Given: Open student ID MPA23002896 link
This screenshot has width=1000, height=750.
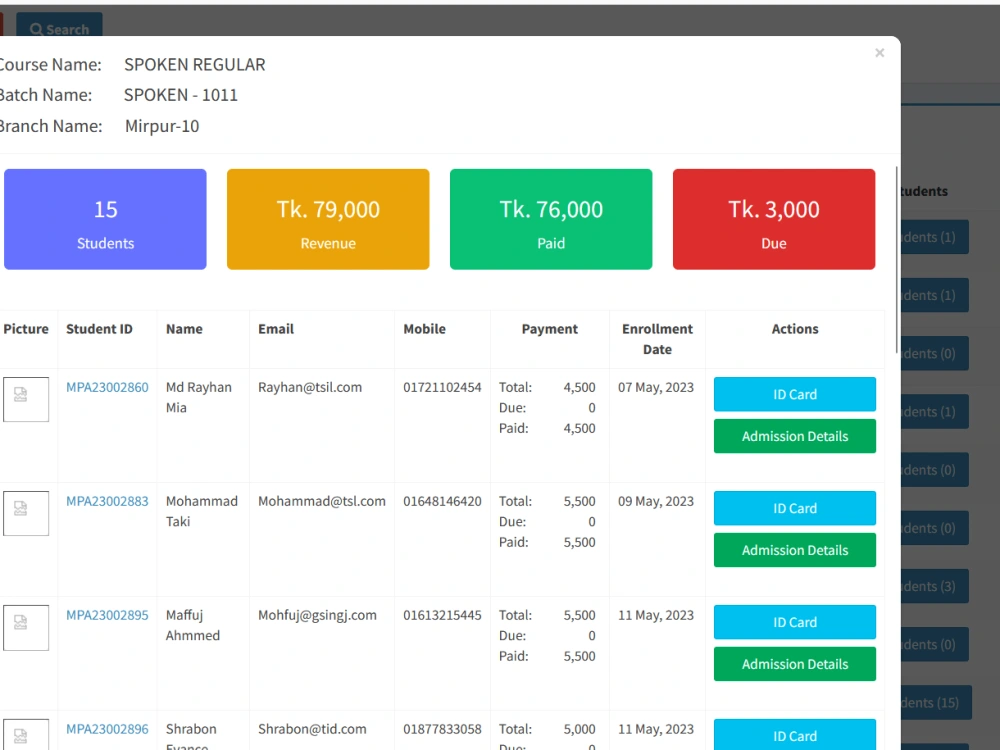Looking at the screenshot, I should coord(107,729).
